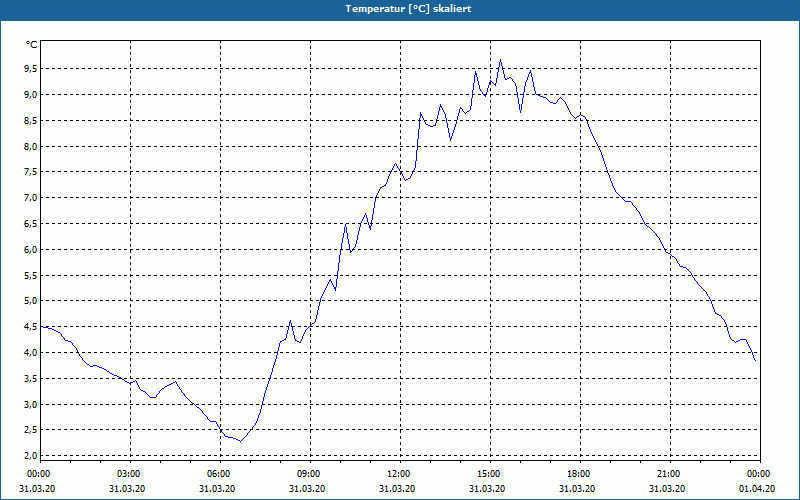The height and width of the screenshot is (500, 800).
Task: Choose the '31.03.20' date below 21:00
Action: 667,489
